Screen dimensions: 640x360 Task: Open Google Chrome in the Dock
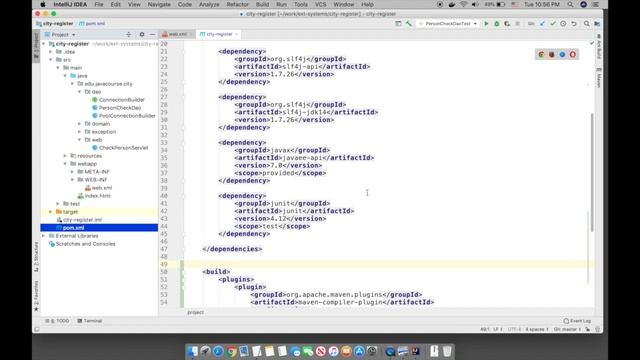coord(231,351)
